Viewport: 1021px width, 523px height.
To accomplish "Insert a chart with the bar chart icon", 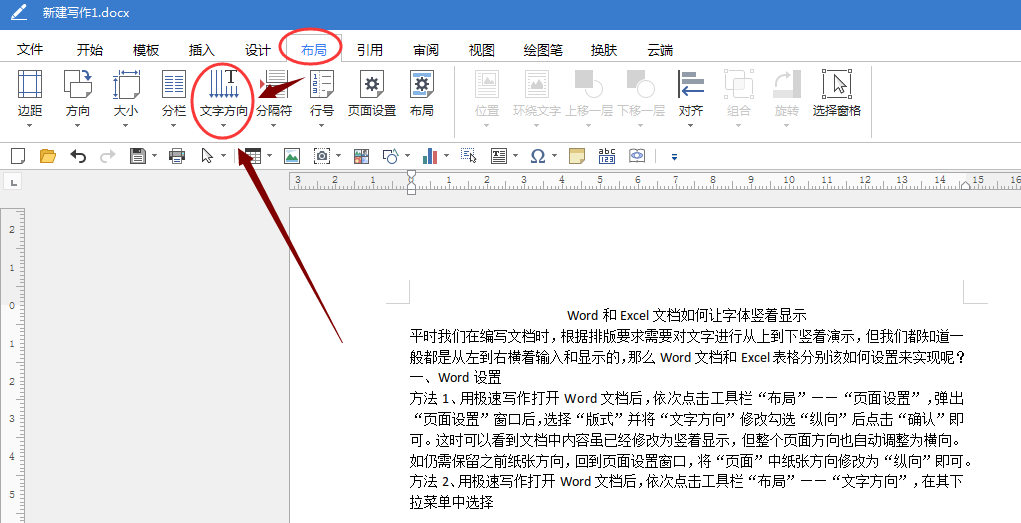I will (x=430, y=156).
